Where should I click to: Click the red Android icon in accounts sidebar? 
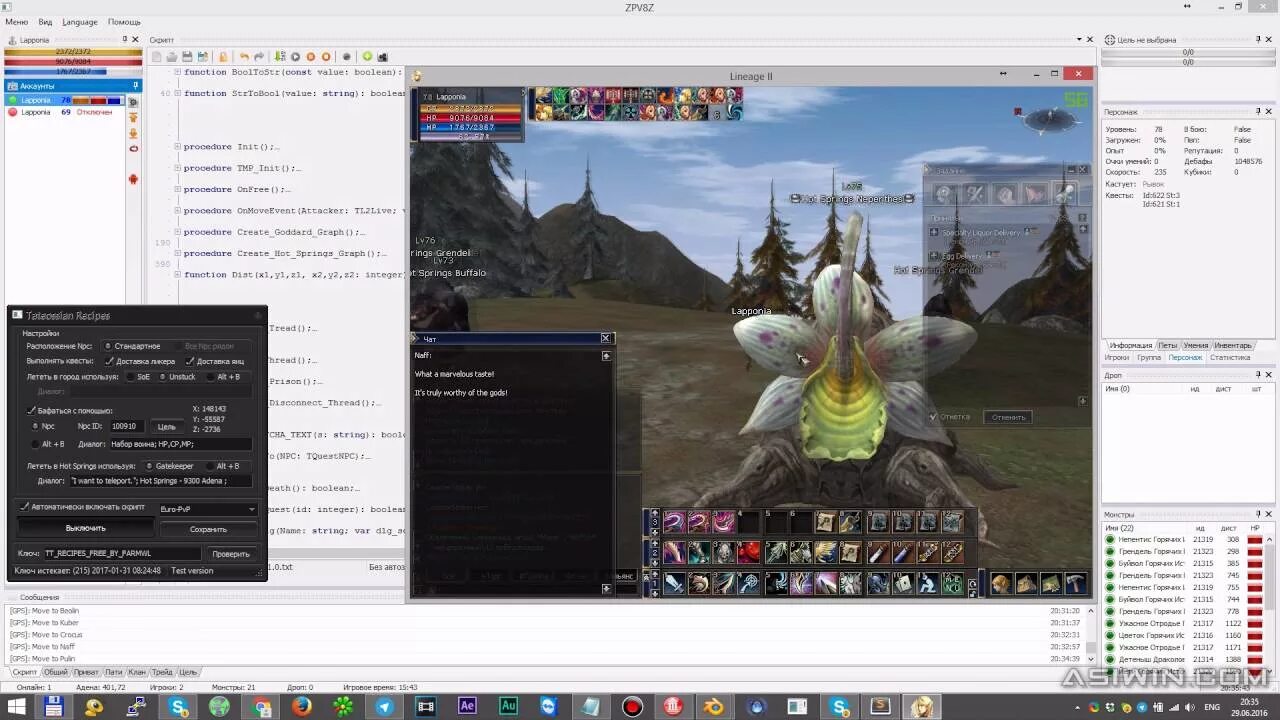[133, 179]
